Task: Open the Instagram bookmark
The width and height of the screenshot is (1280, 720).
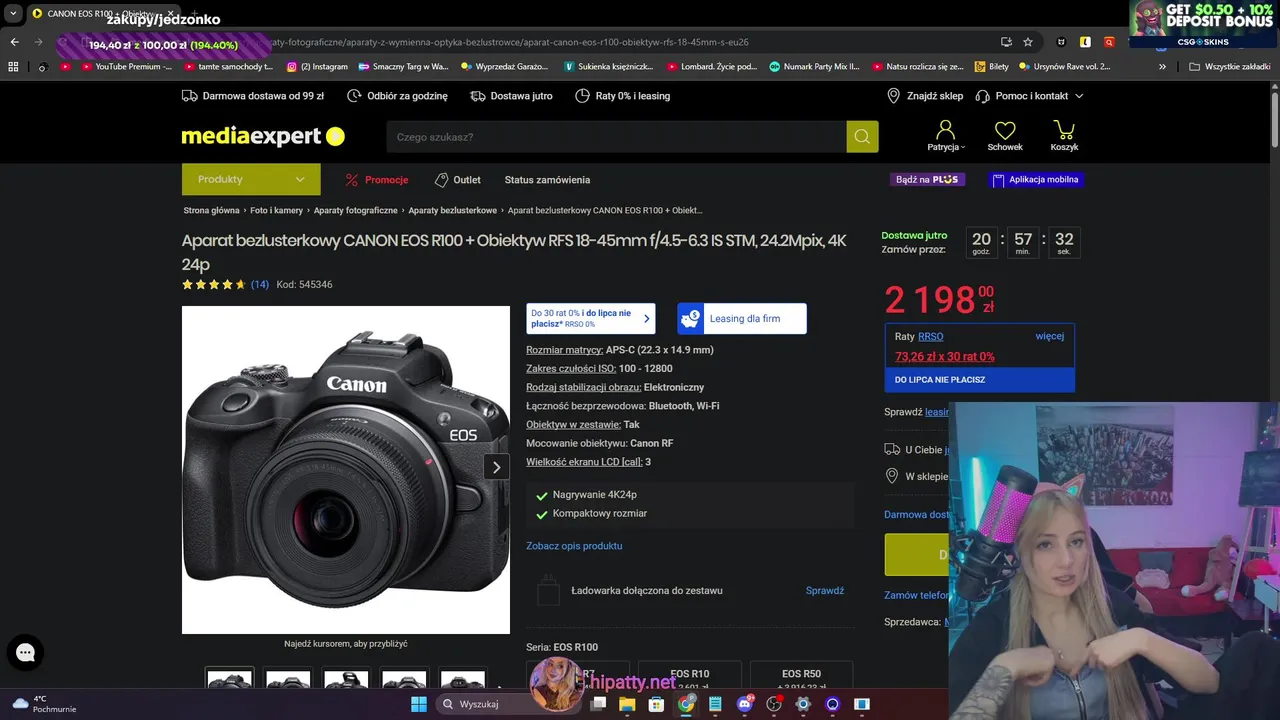Action: [x=317, y=67]
